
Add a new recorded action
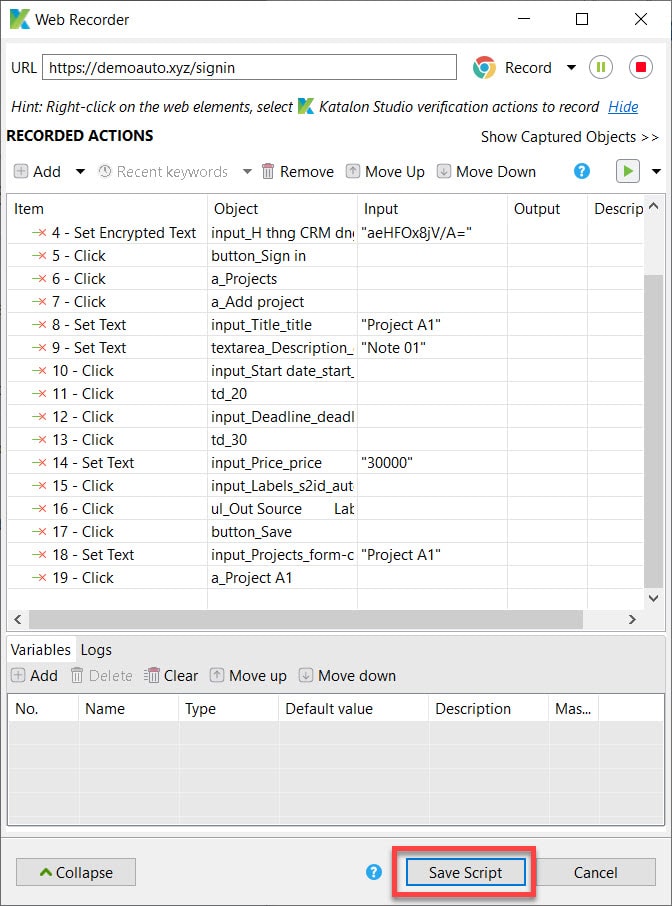pyautogui.click(x=37, y=172)
